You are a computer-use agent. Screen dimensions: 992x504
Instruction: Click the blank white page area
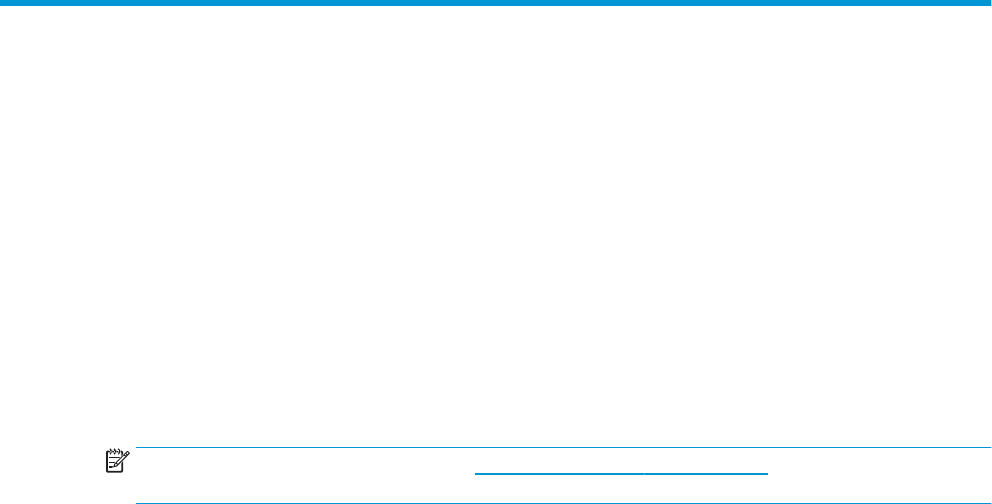coord(496,221)
